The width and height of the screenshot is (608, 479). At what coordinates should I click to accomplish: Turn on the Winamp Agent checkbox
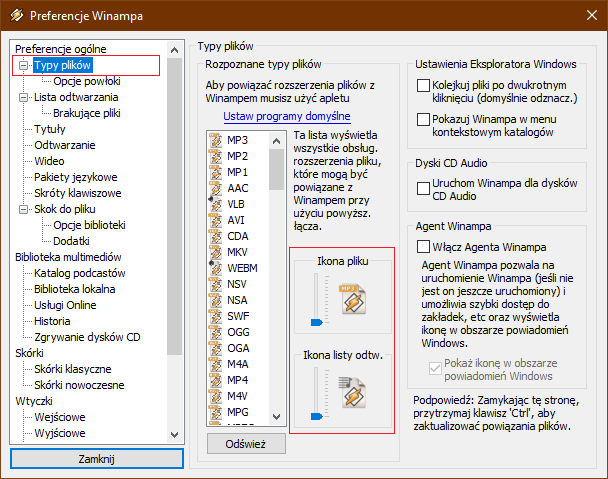point(423,247)
